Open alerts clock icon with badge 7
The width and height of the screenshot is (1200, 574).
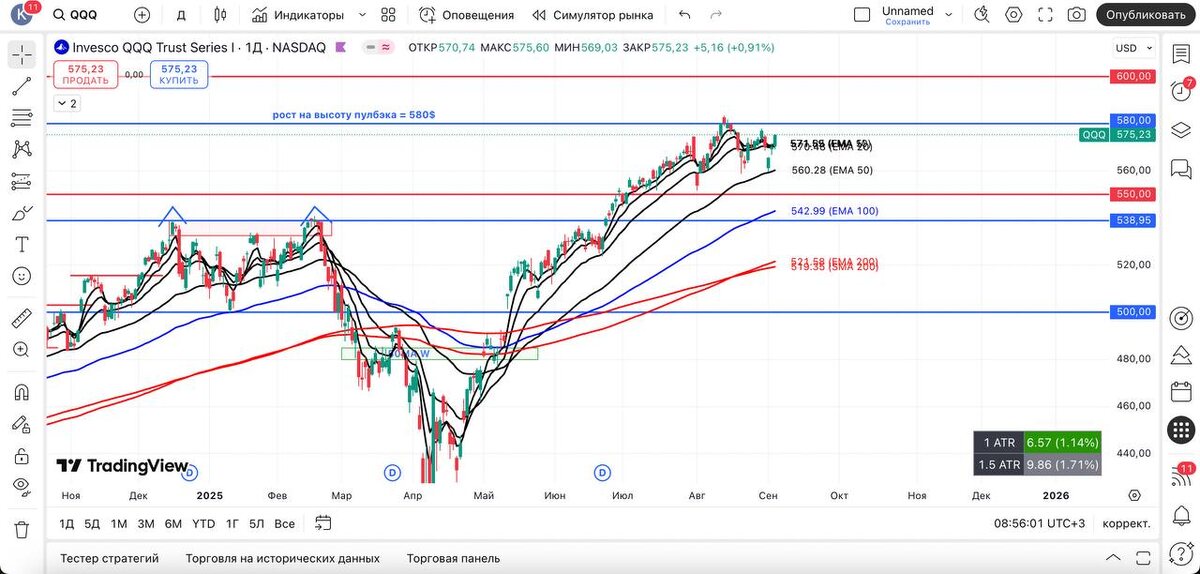click(1181, 93)
